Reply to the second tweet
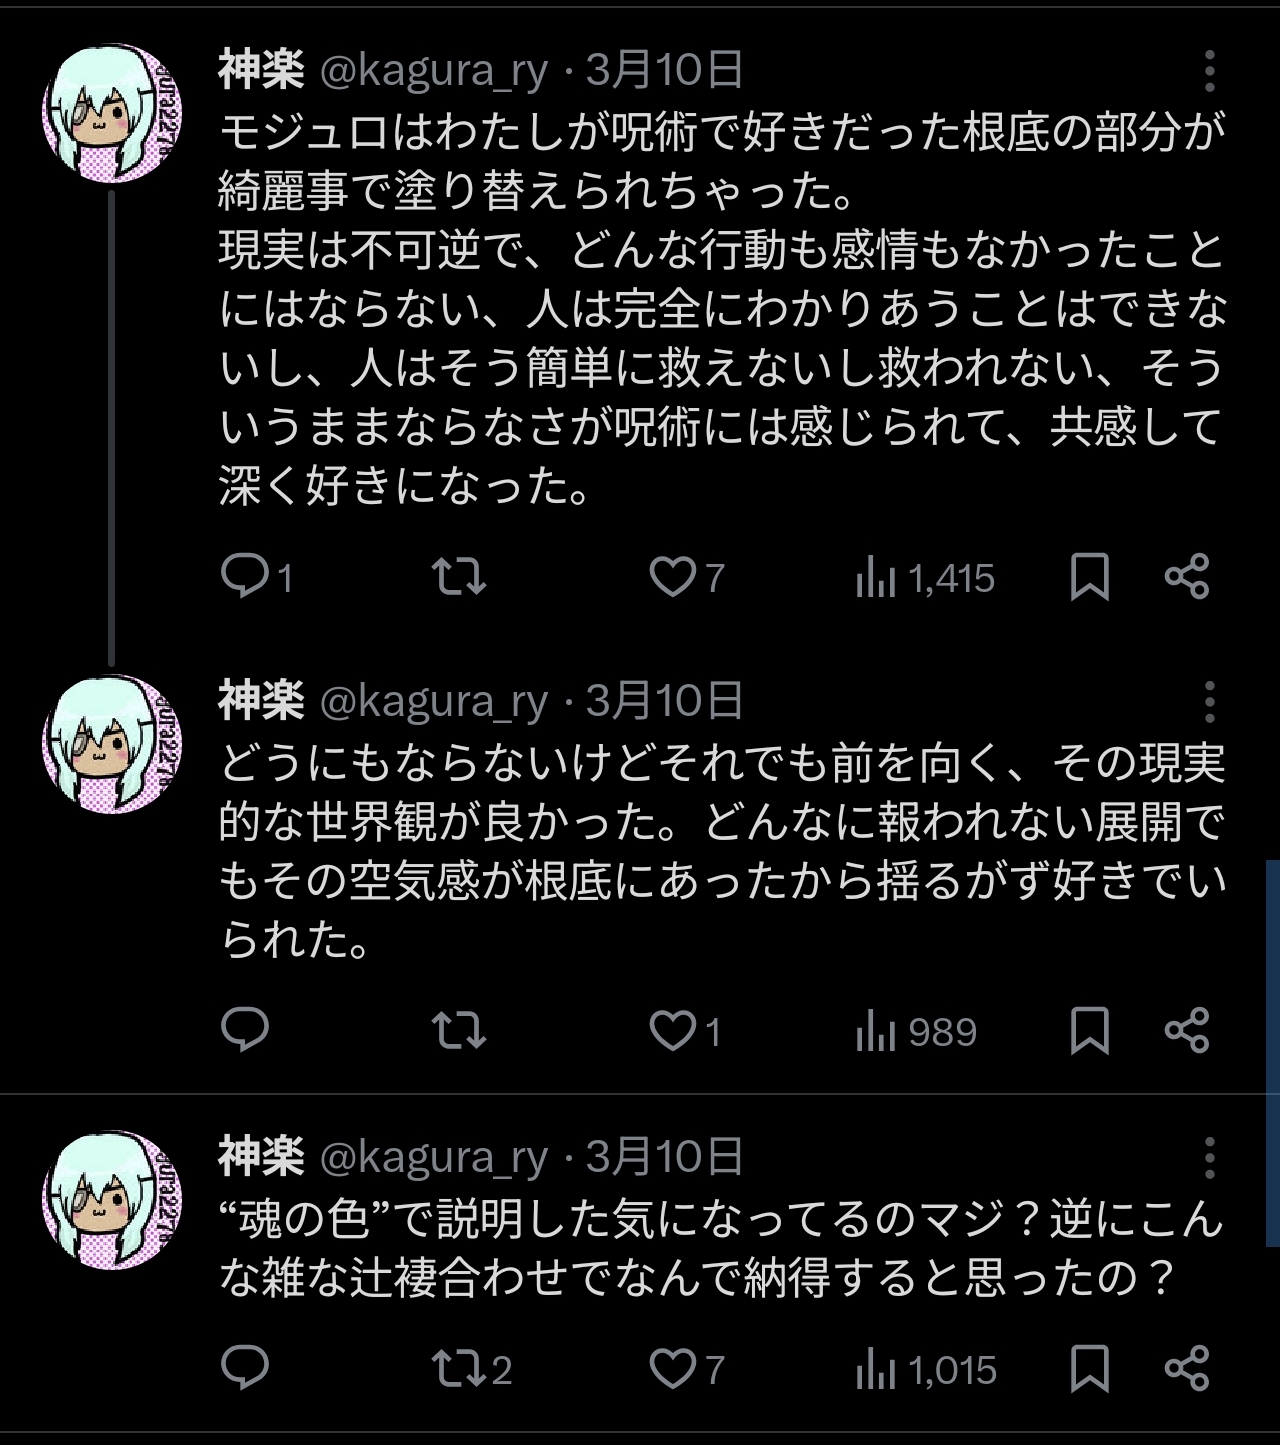Viewport: 1280px width, 1445px height. coord(244,1030)
